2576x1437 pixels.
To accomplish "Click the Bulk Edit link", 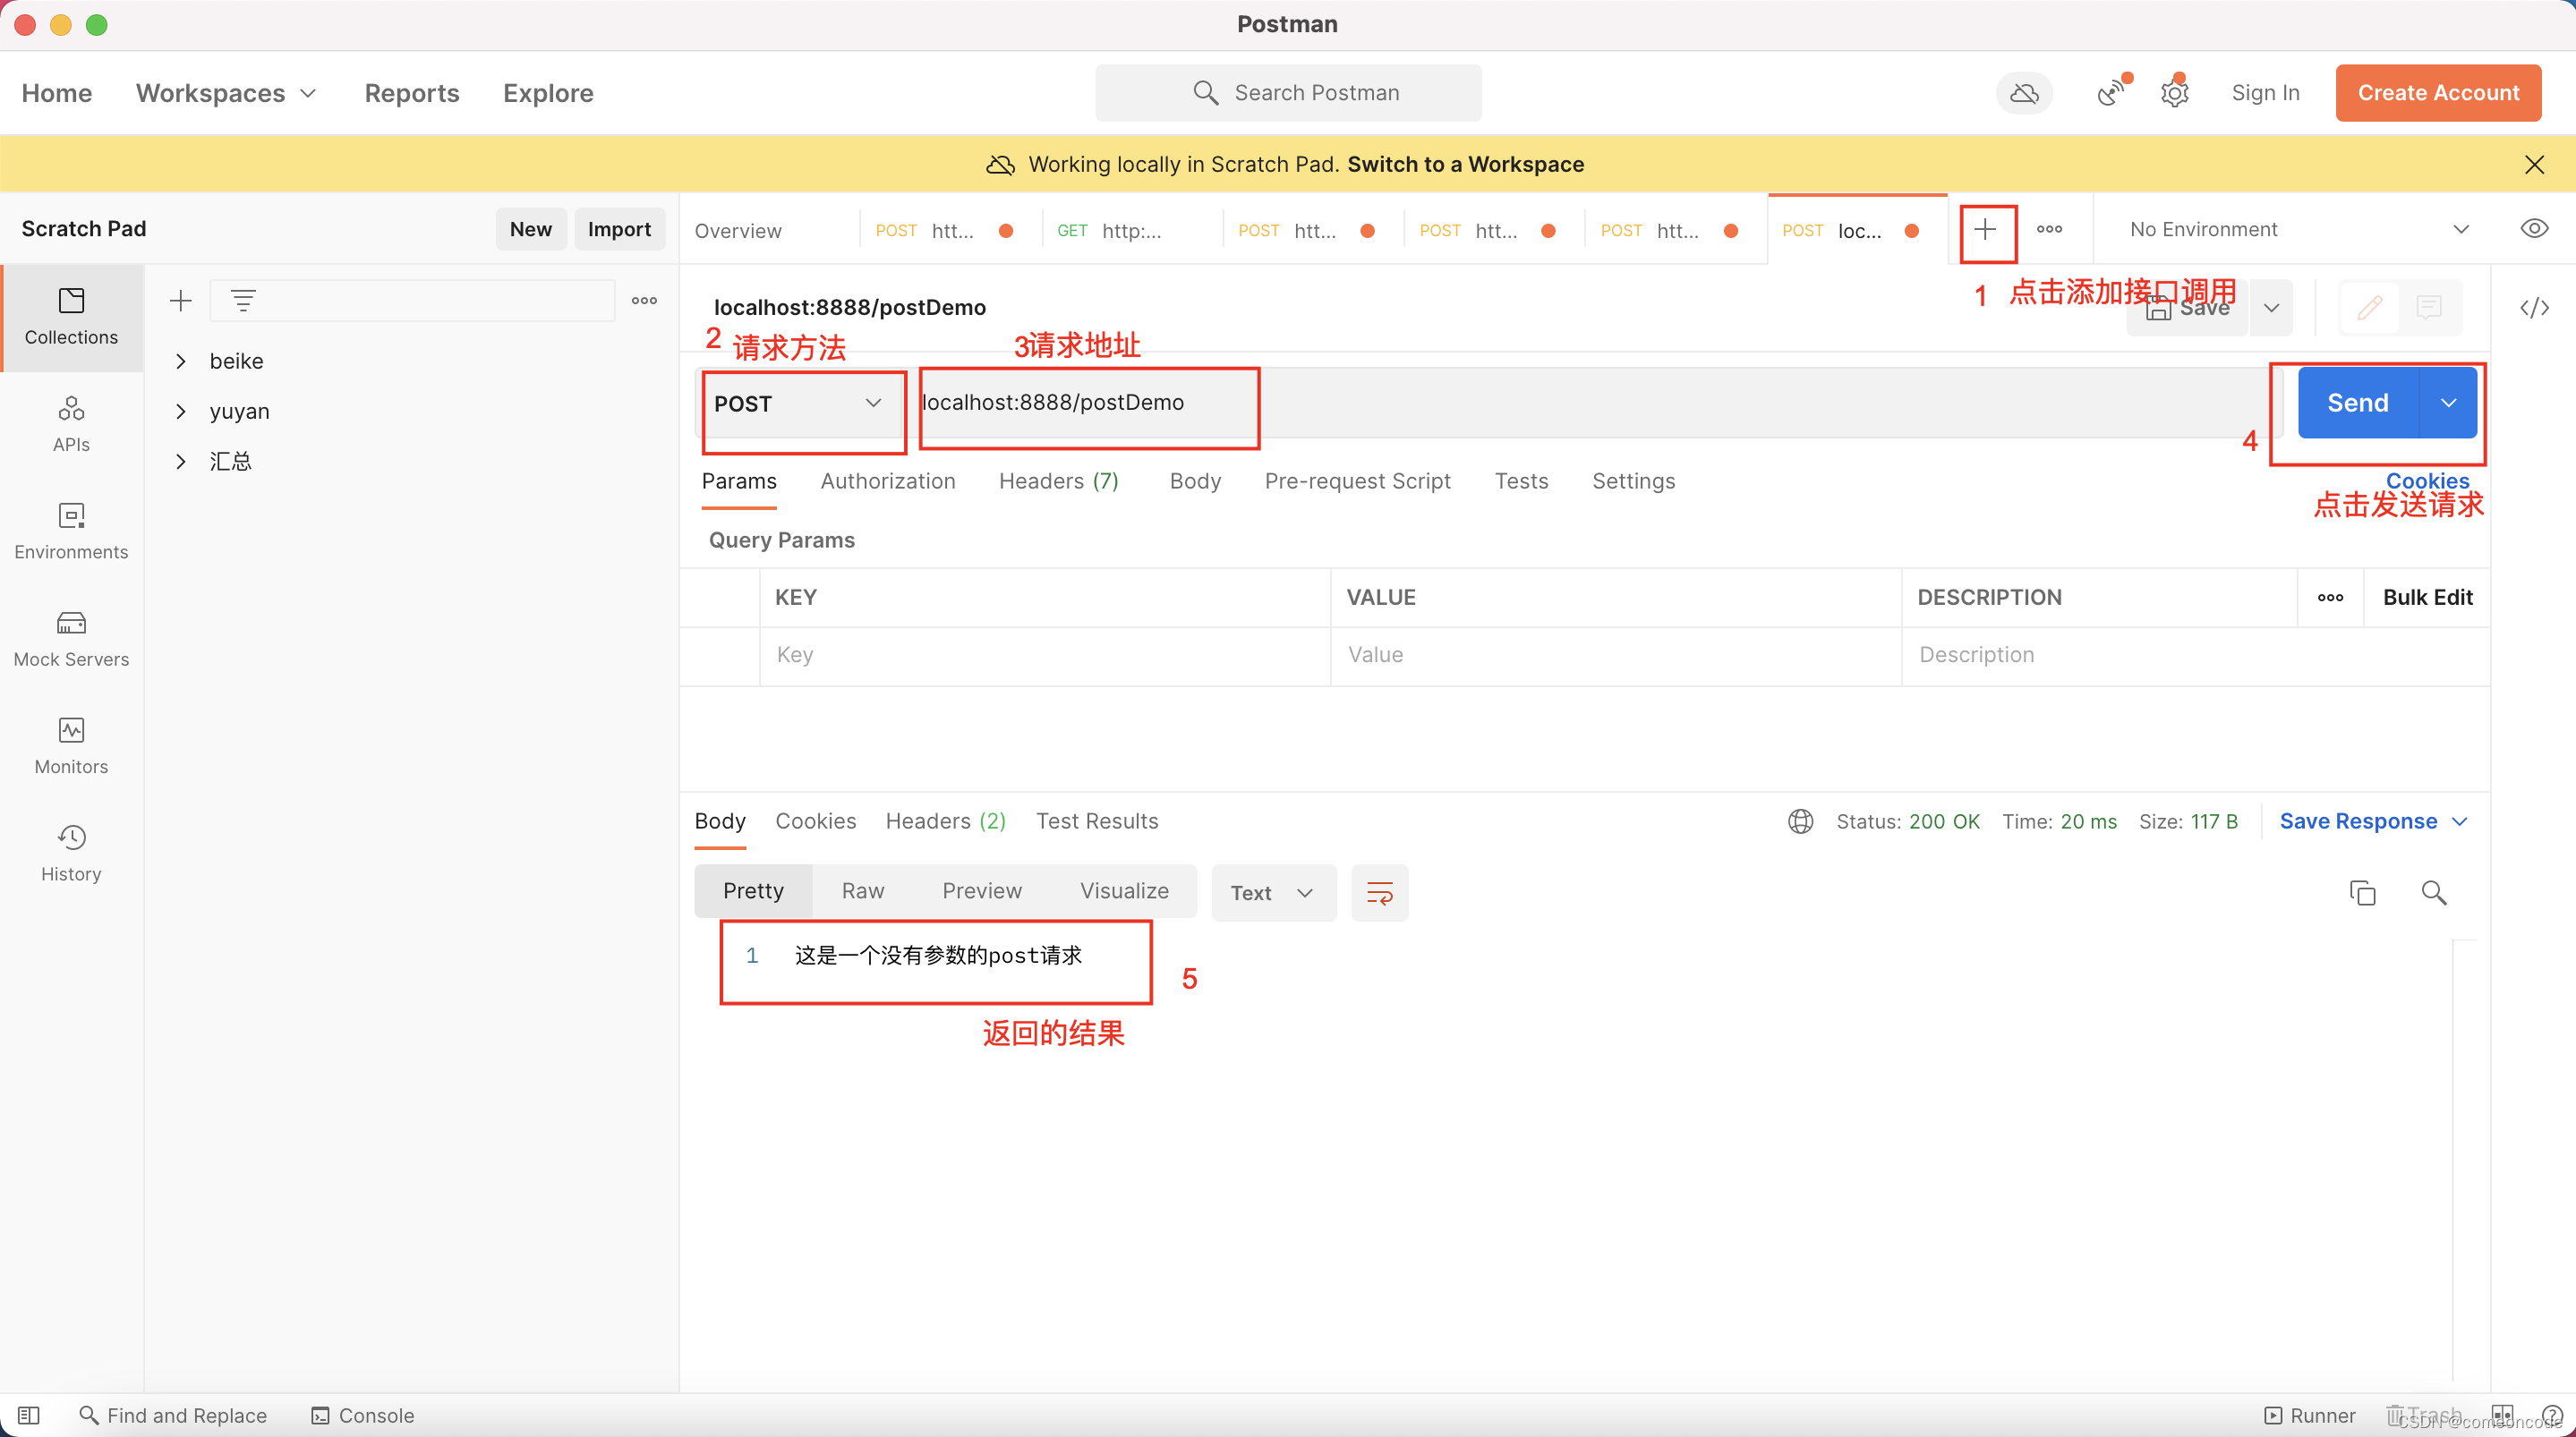I will tap(2427, 597).
